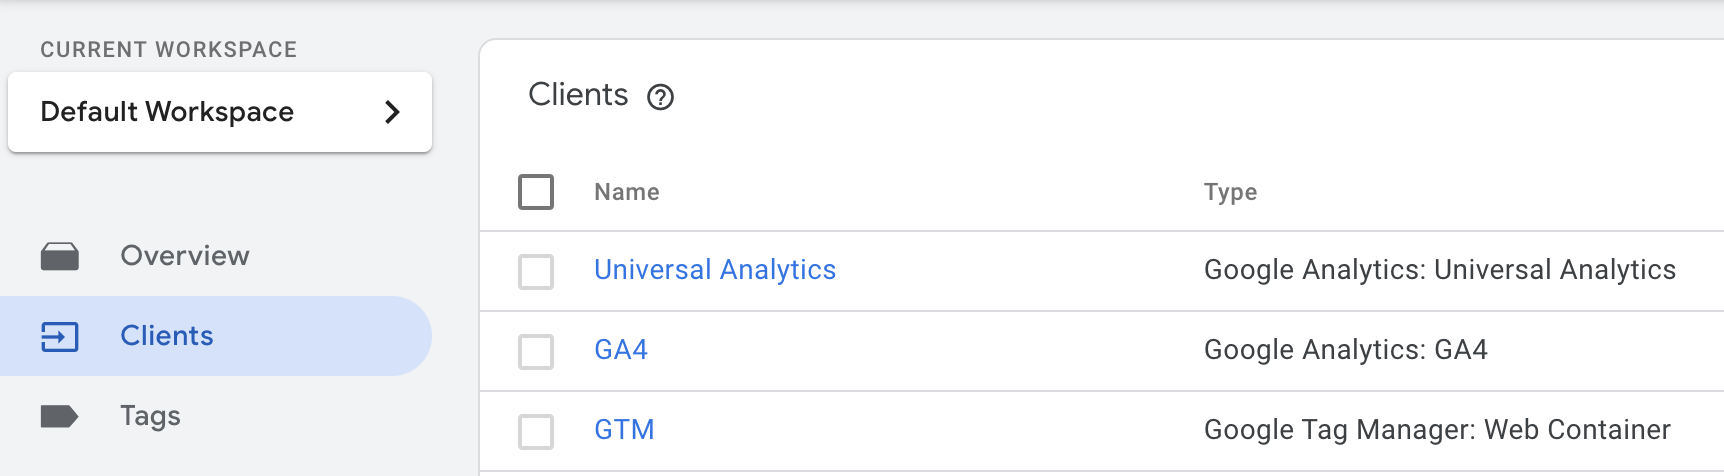Click the Tags label icon

tap(60, 416)
